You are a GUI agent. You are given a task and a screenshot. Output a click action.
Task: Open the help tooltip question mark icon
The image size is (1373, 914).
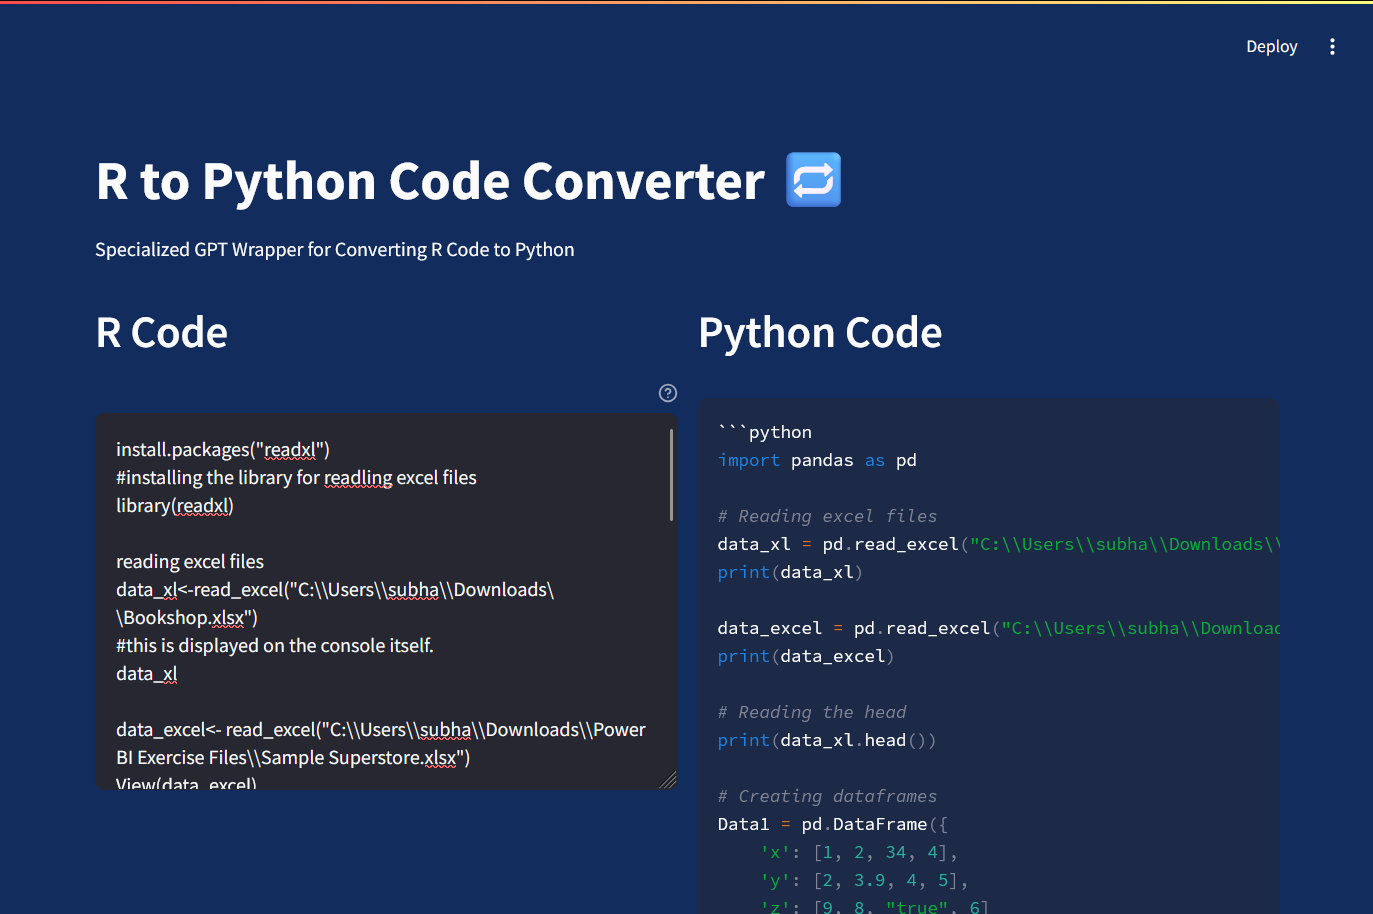pos(667,393)
